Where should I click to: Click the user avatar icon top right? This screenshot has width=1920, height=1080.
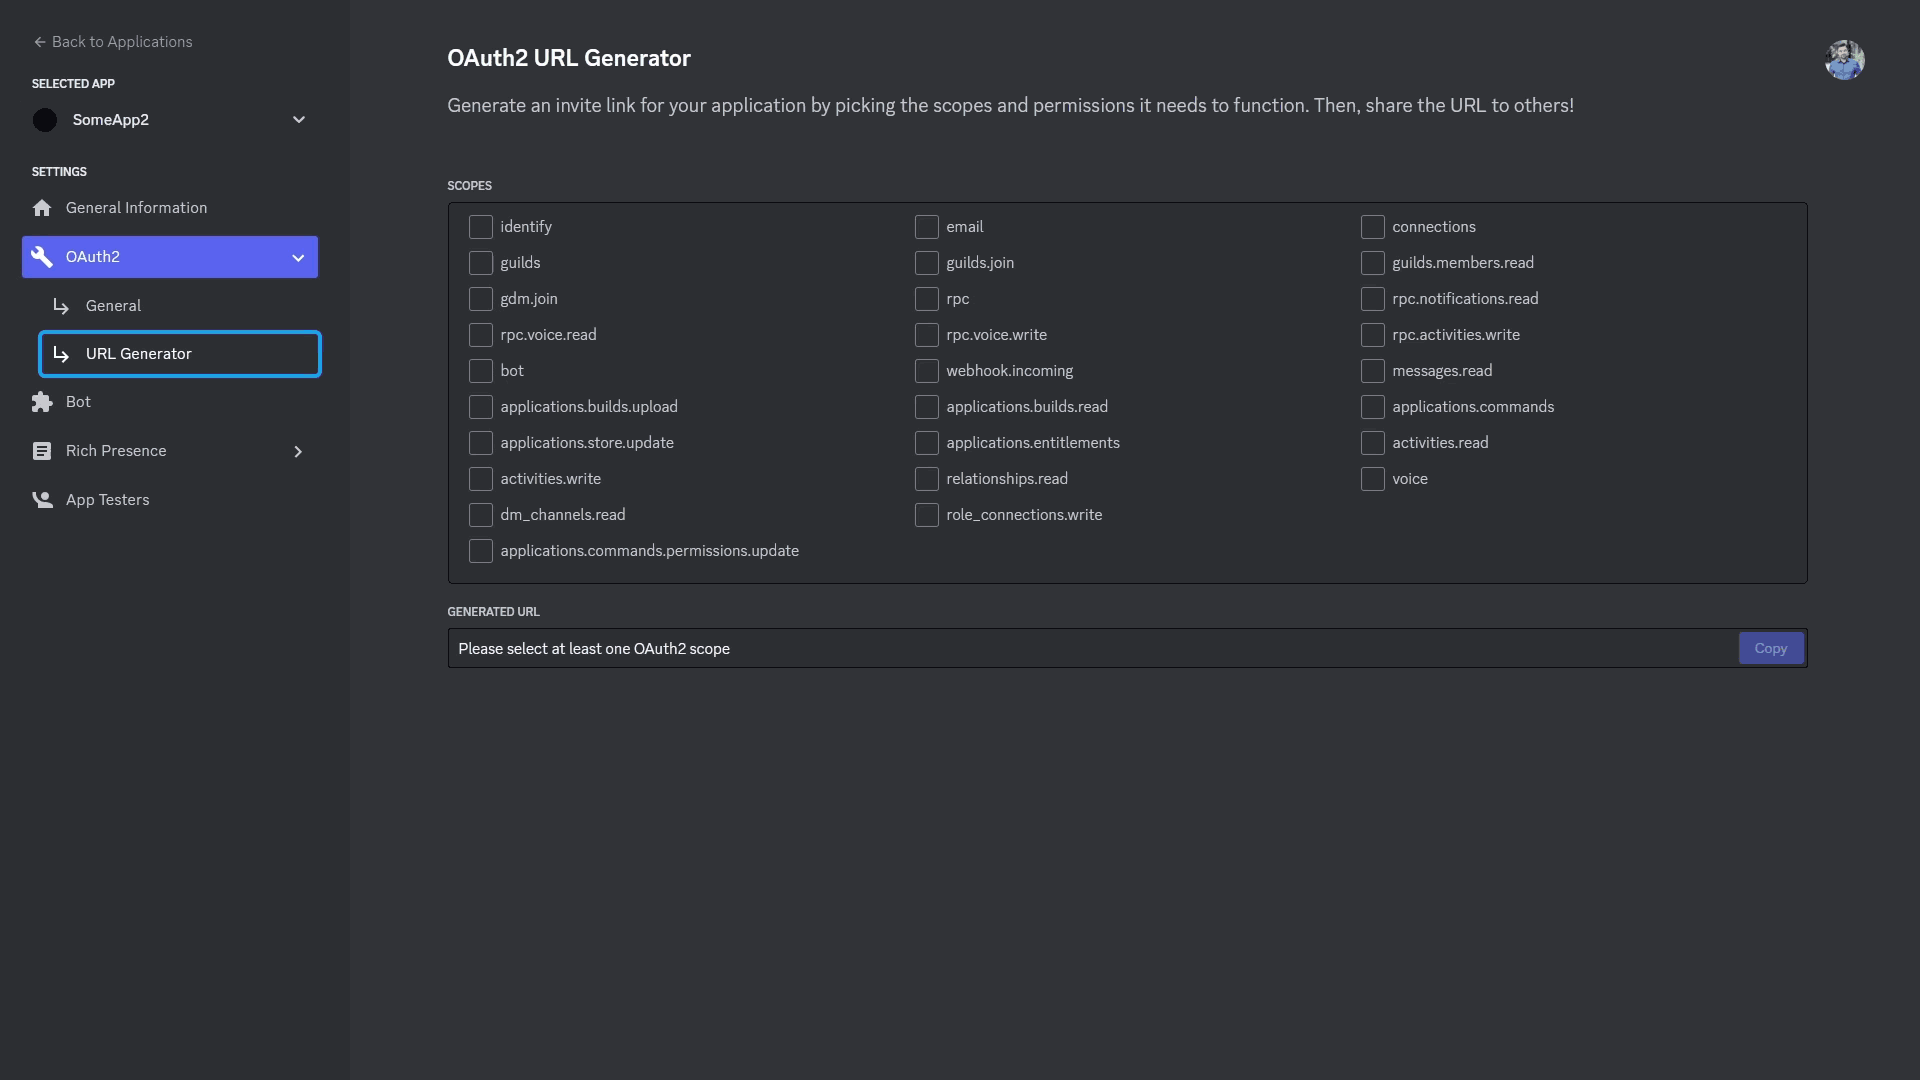[x=1844, y=58]
